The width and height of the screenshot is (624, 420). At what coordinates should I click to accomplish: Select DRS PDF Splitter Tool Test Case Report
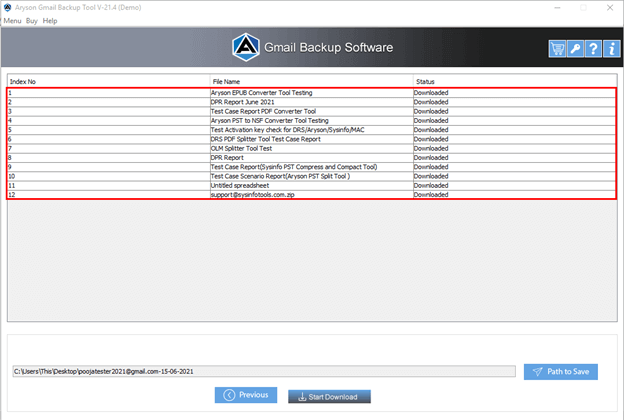[312, 139]
